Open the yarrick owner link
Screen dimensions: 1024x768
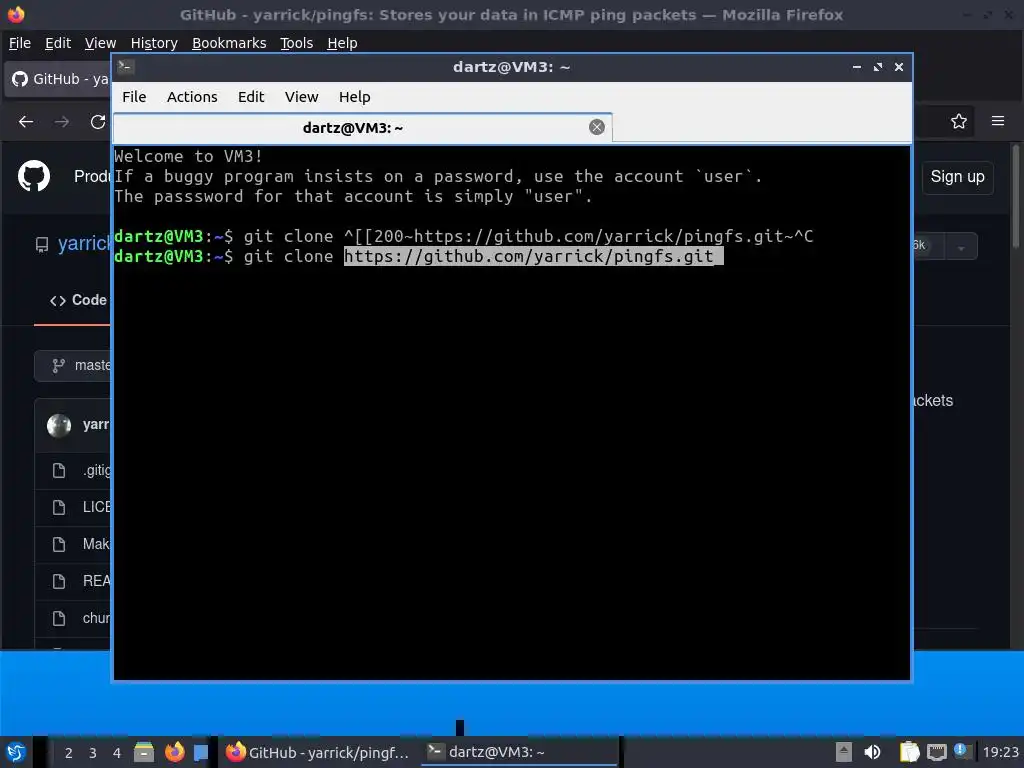[84, 244]
